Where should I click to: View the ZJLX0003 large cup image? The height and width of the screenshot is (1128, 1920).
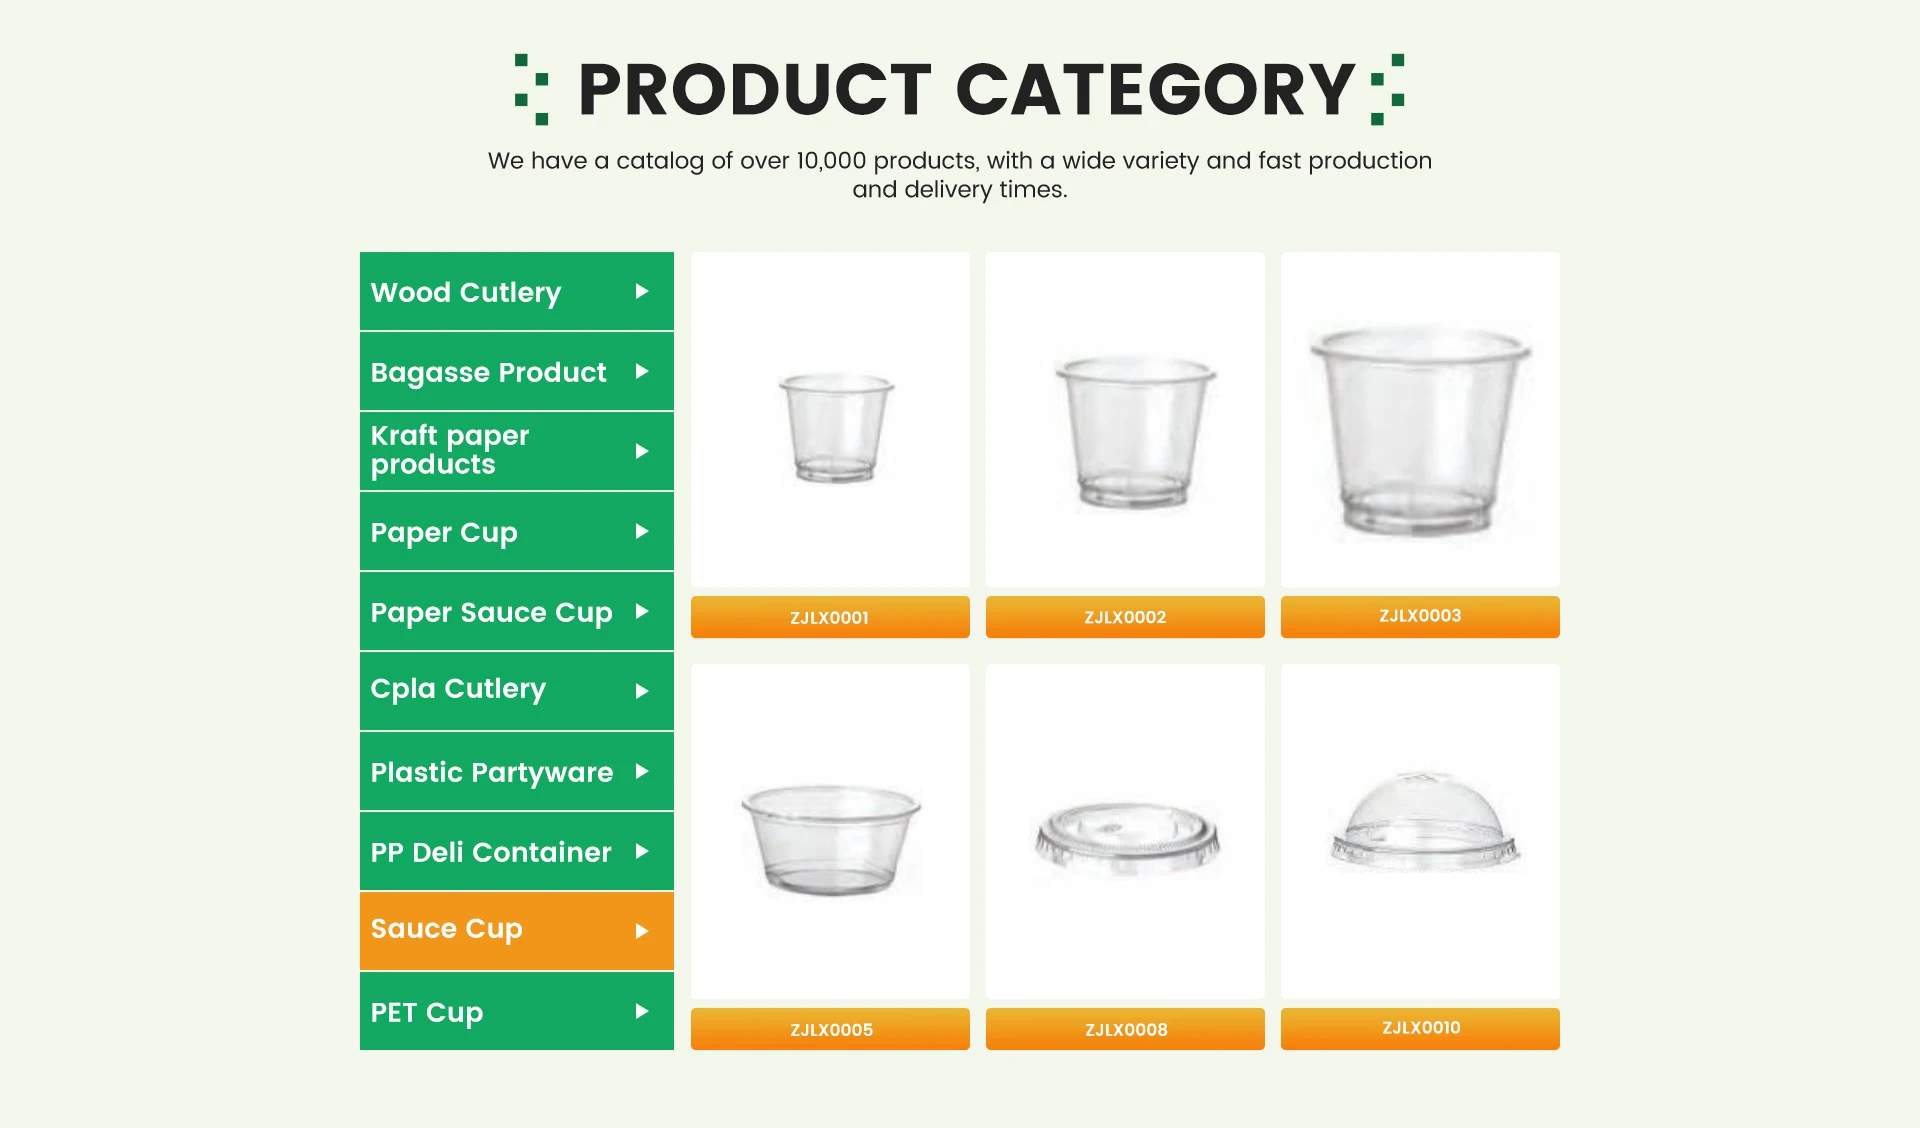click(x=1420, y=428)
